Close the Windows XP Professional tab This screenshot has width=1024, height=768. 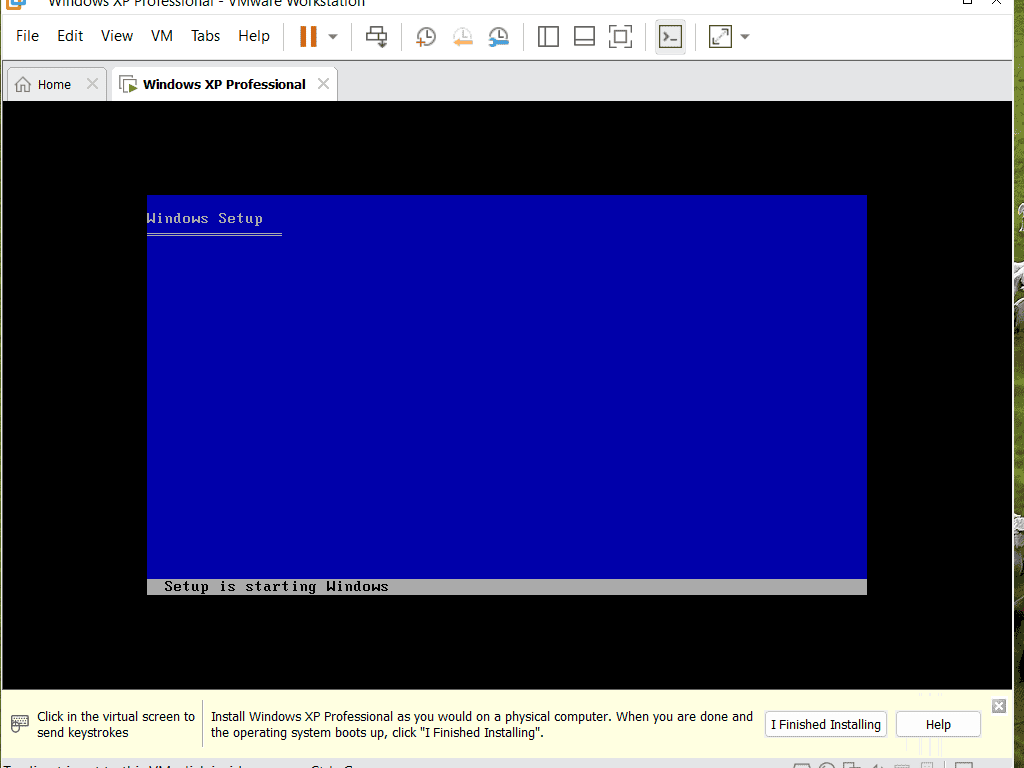tap(323, 84)
